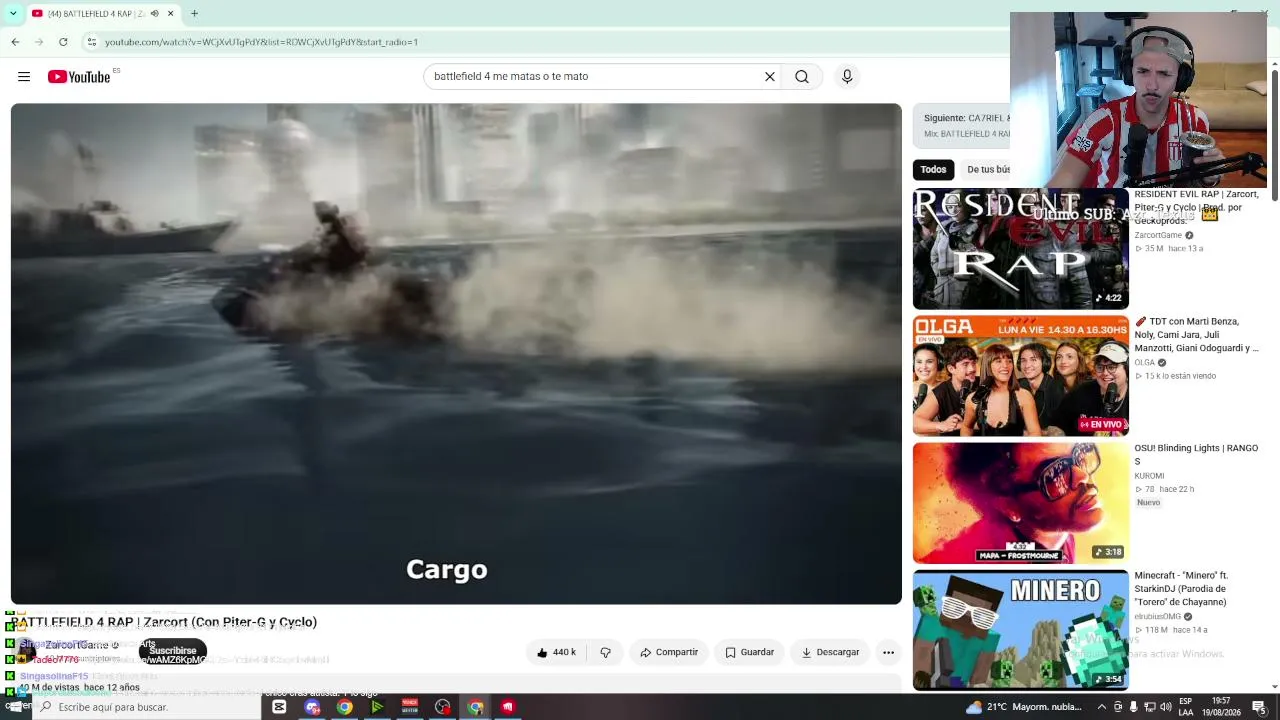
Task: Go back one page in the browser
Action: (15, 42)
